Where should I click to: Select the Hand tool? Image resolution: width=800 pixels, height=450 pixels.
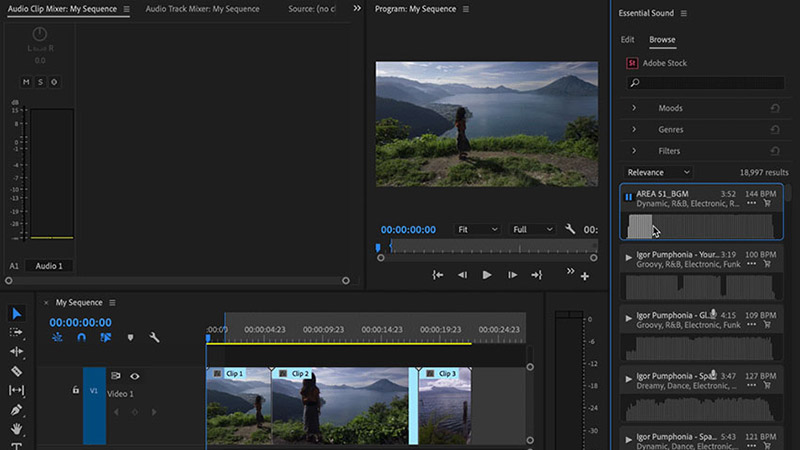click(16, 429)
